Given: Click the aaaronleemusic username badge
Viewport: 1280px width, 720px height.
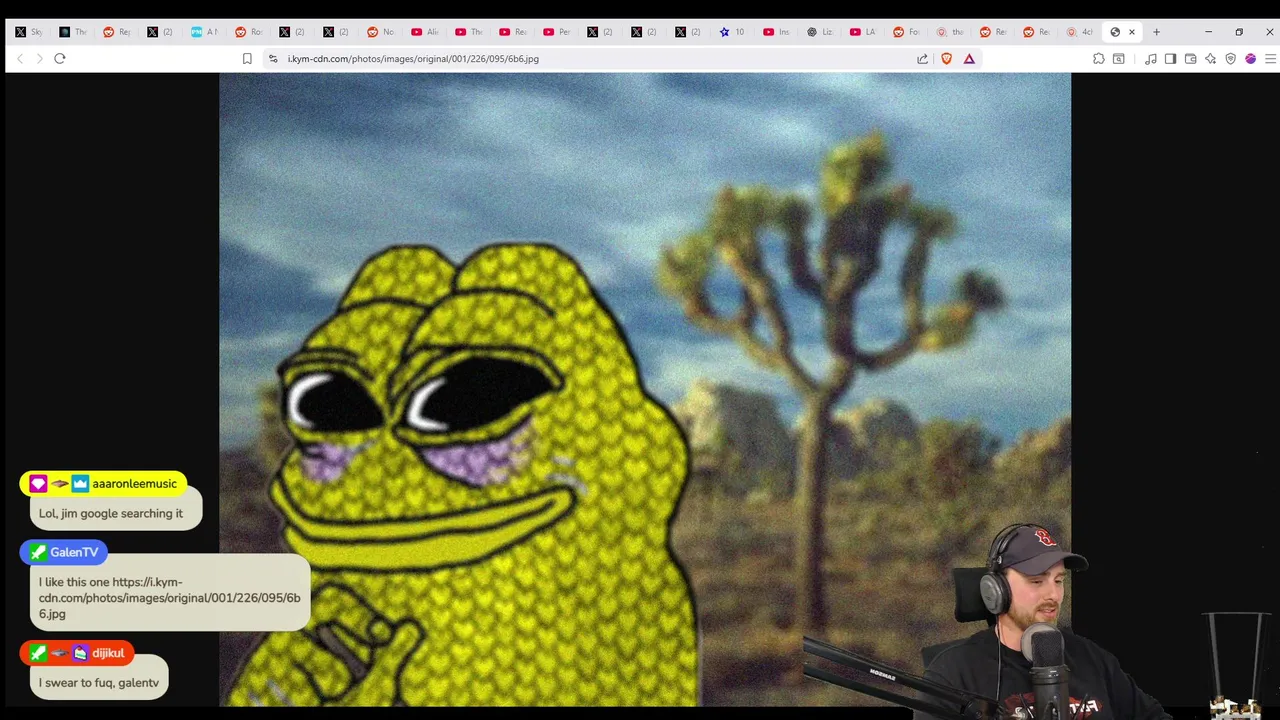Looking at the screenshot, I should [134, 484].
